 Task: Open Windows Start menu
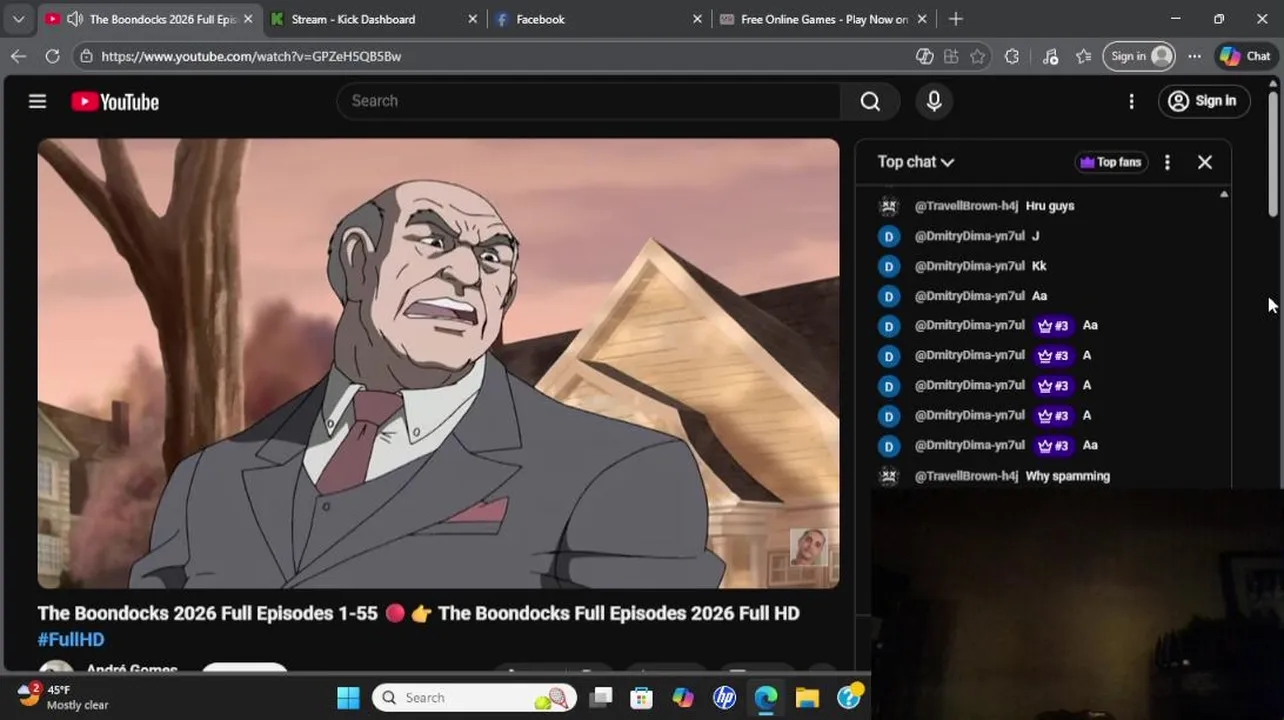point(348,698)
